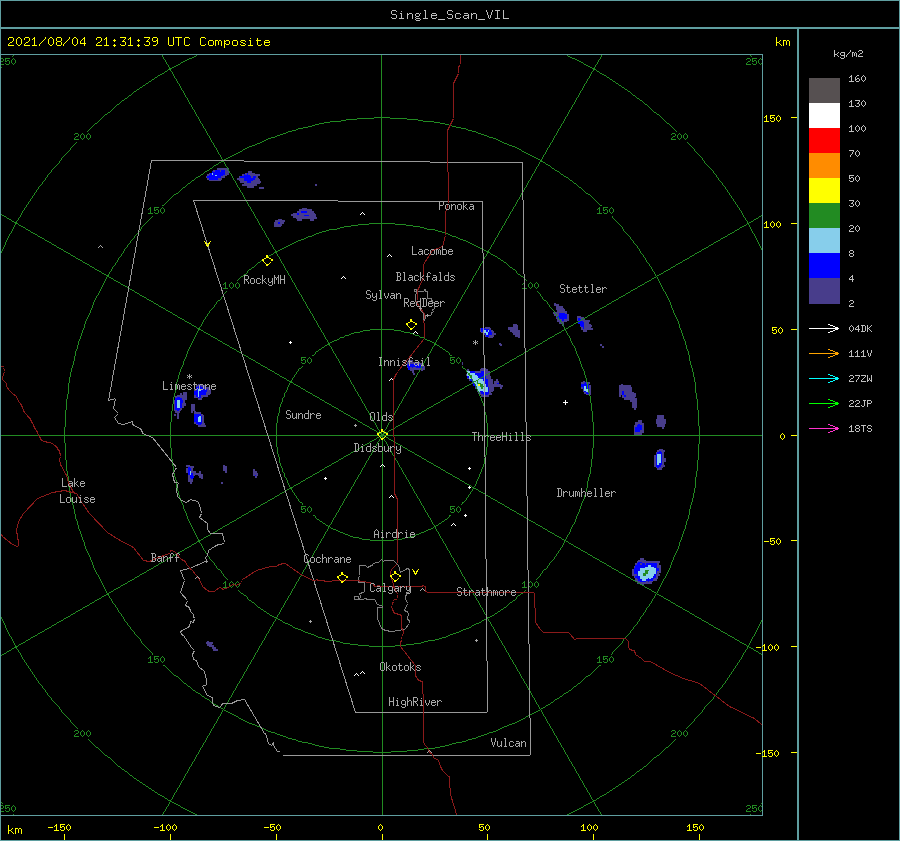Click the light blue storm cell northwest of ThreeHills
The height and width of the screenshot is (841, 900).
pyautogui.click(x=481, y=382)
